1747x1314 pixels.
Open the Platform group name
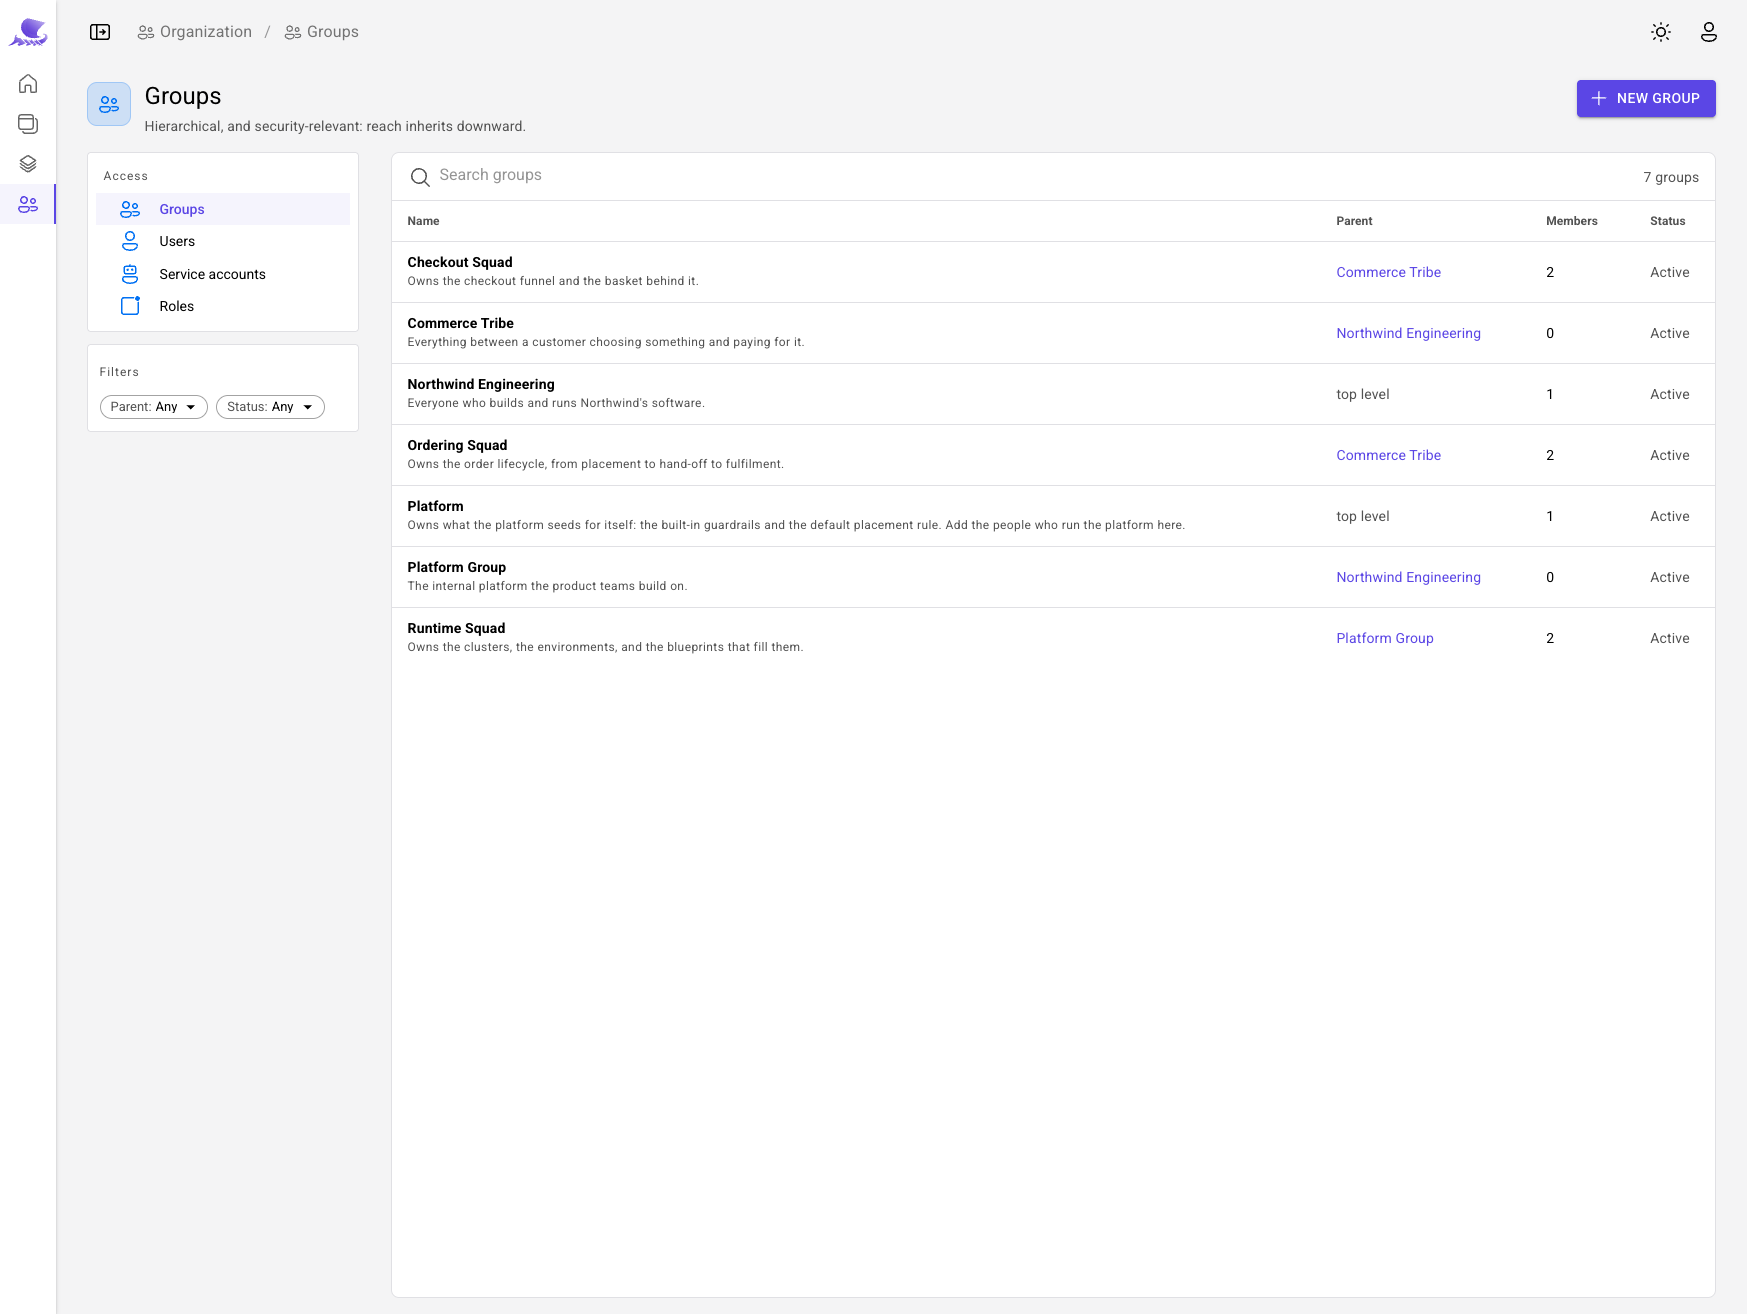435,506
